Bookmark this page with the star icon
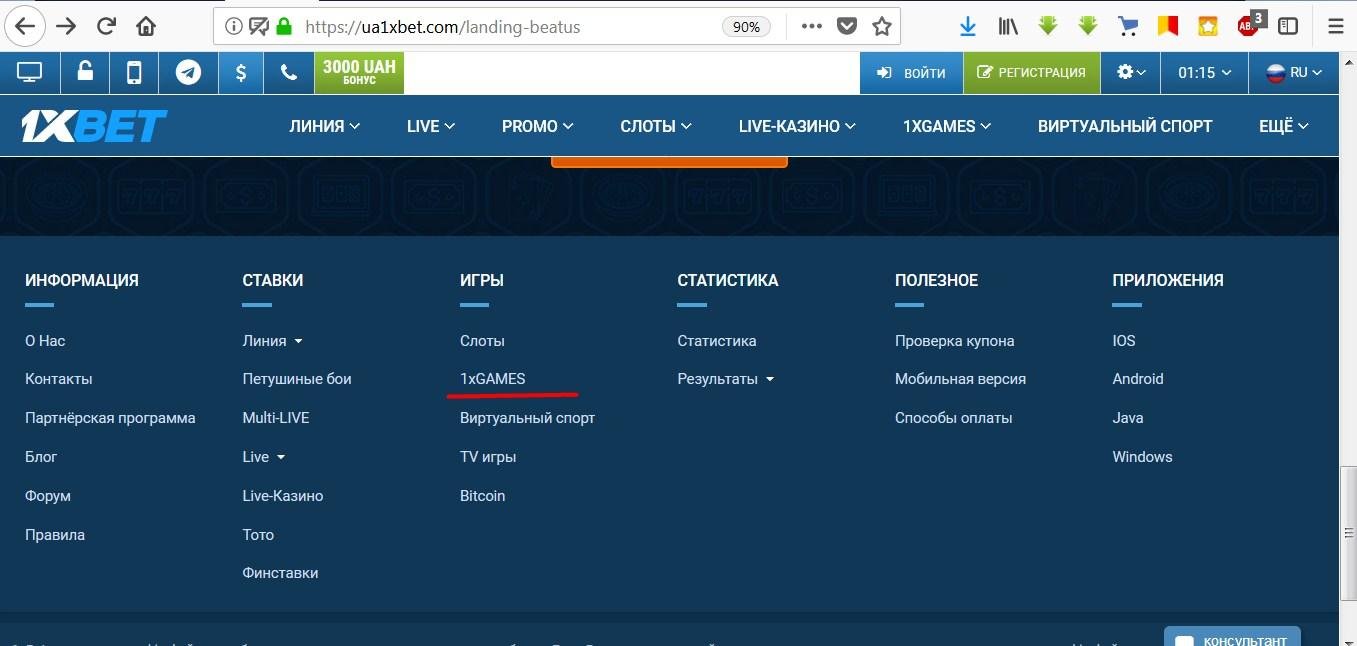 (881, 27)
